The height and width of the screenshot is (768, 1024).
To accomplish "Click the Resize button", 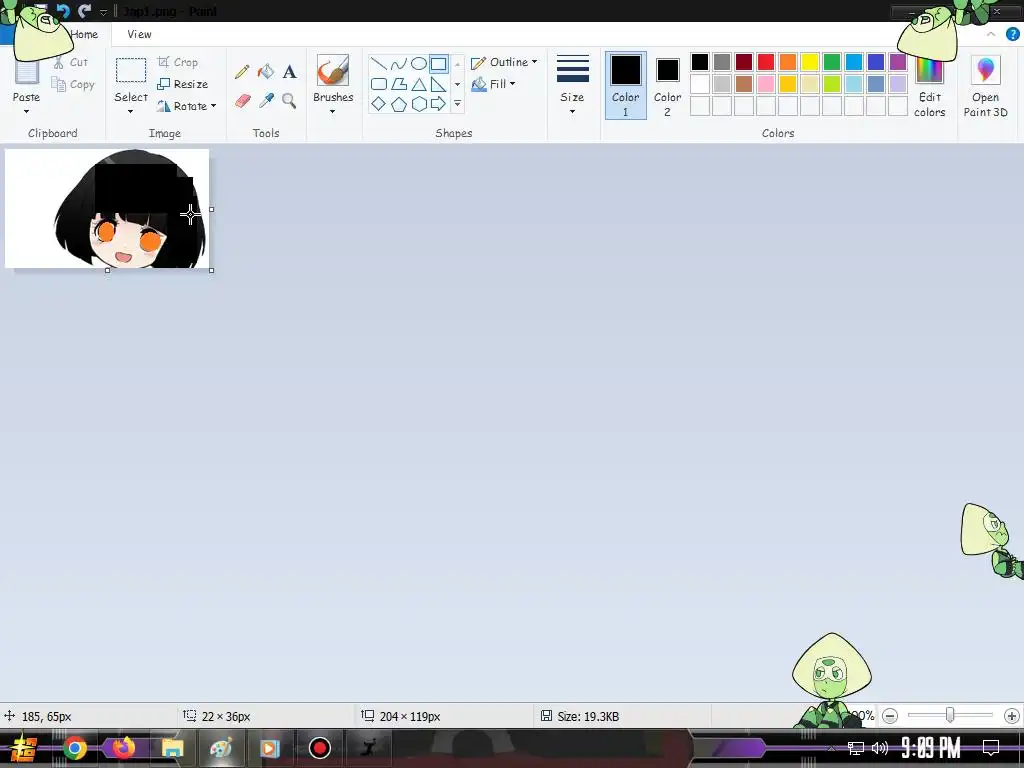I will 183,84.
